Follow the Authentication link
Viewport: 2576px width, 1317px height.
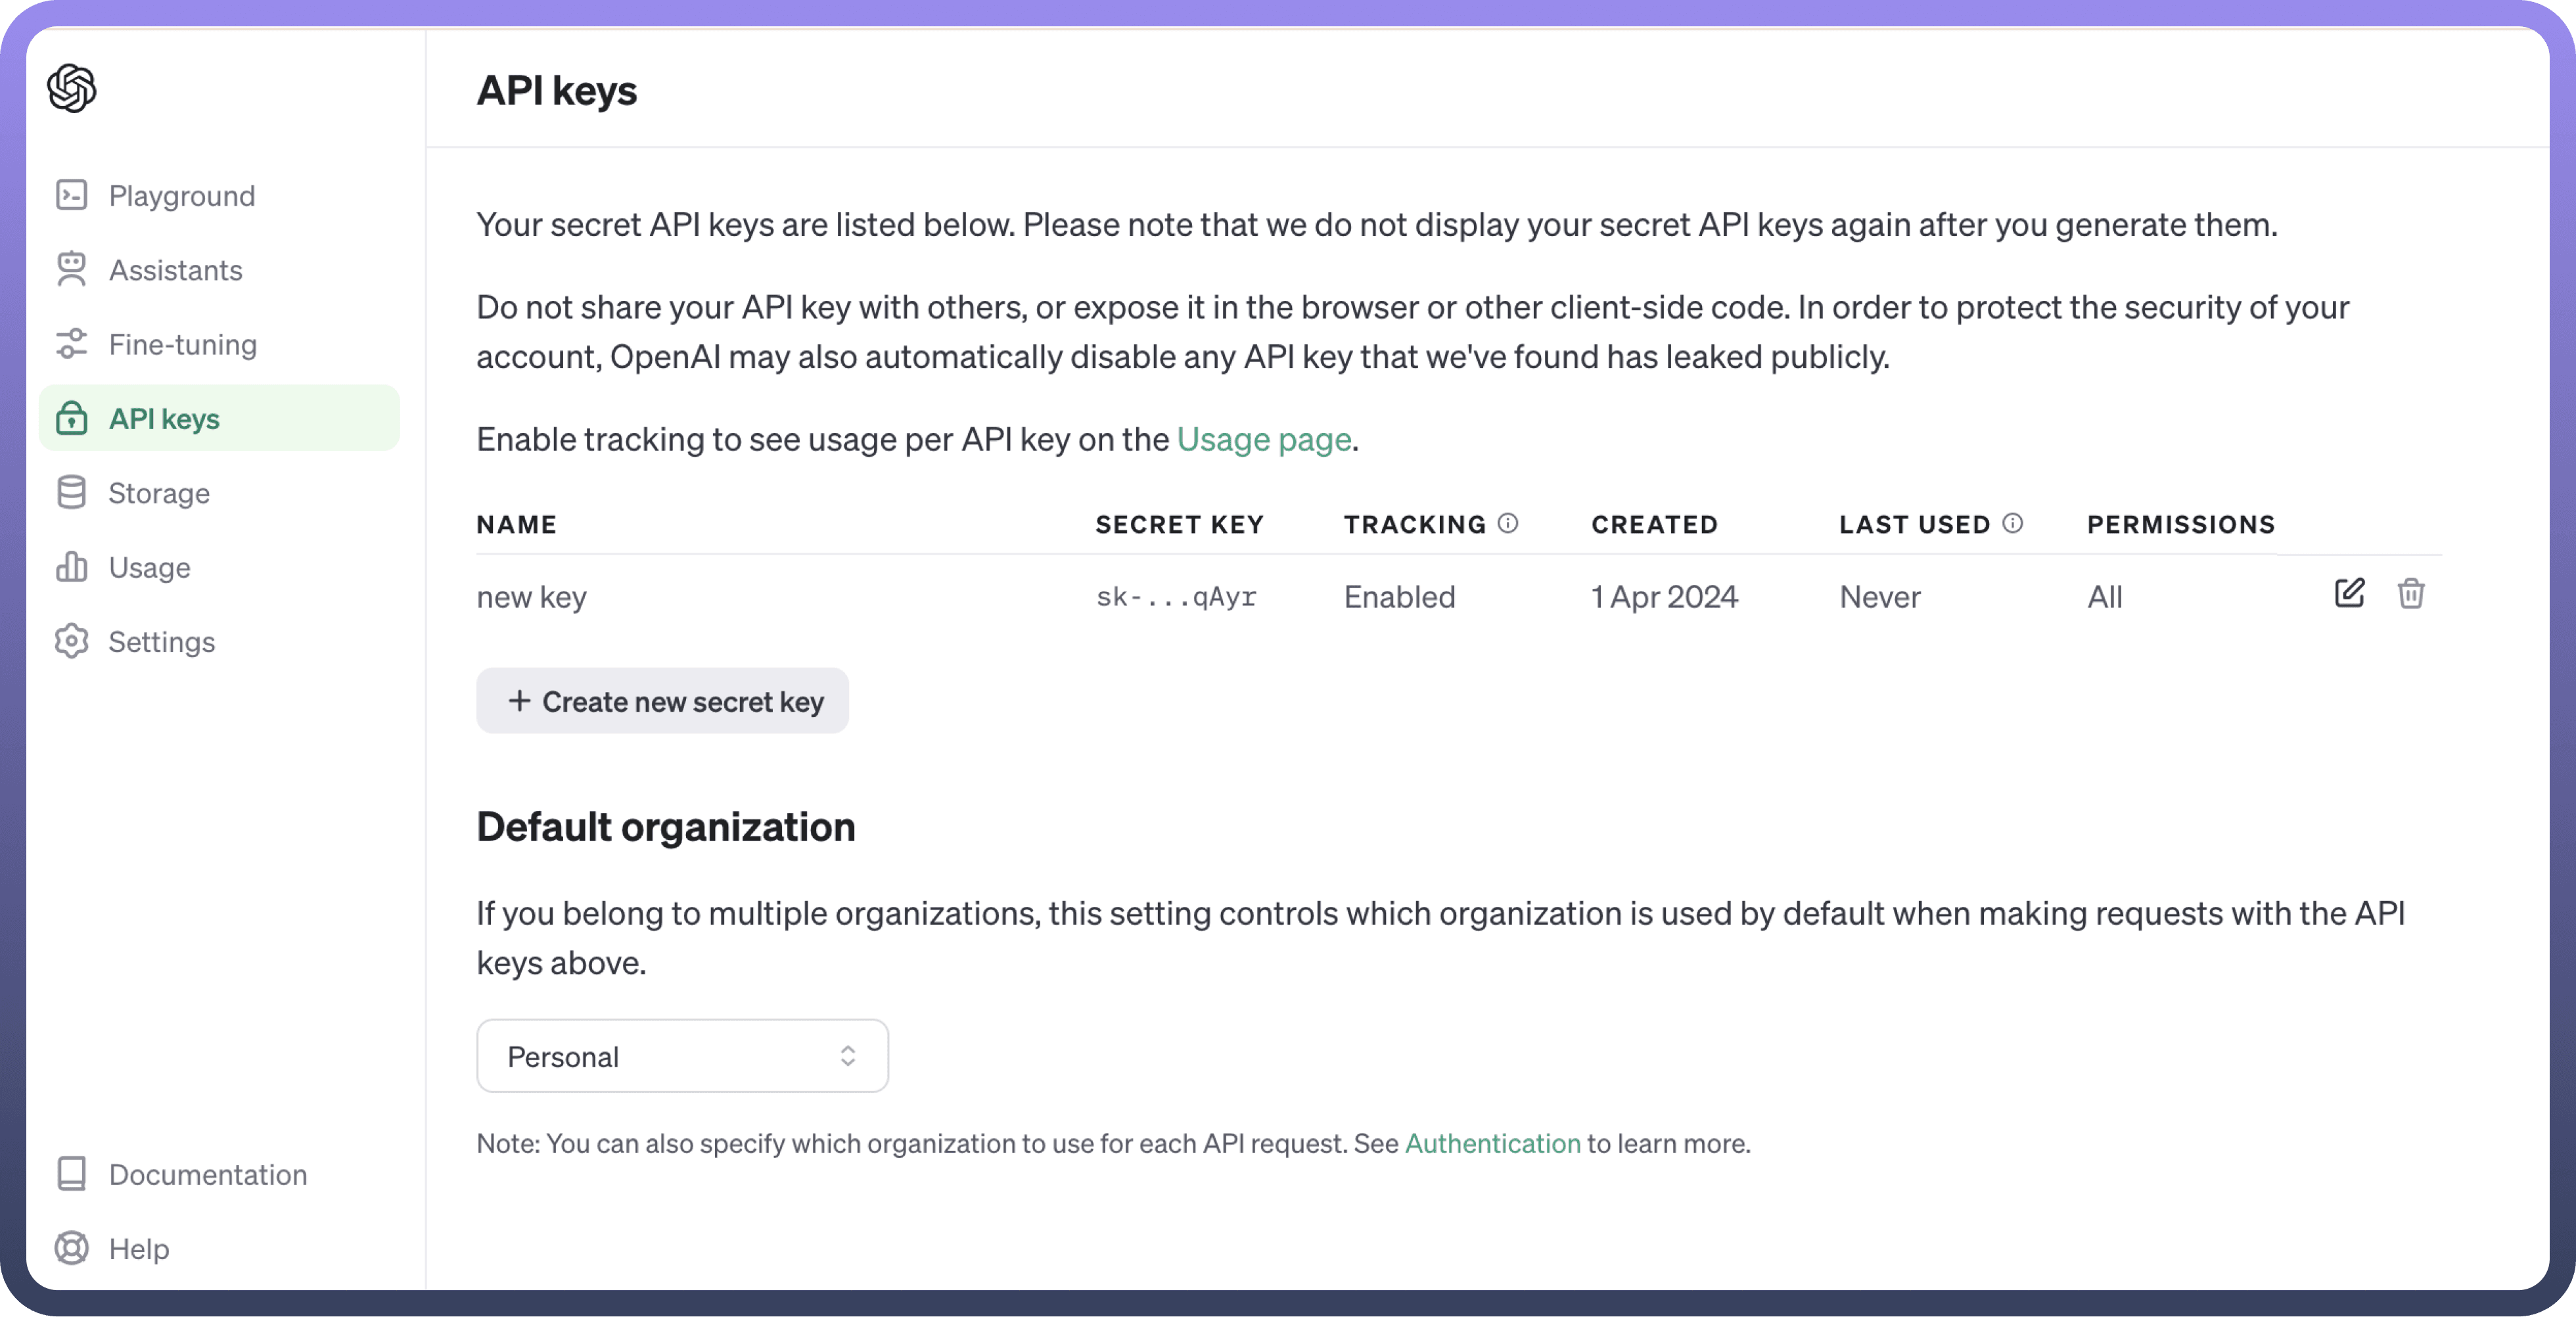click(1492, 1143)
